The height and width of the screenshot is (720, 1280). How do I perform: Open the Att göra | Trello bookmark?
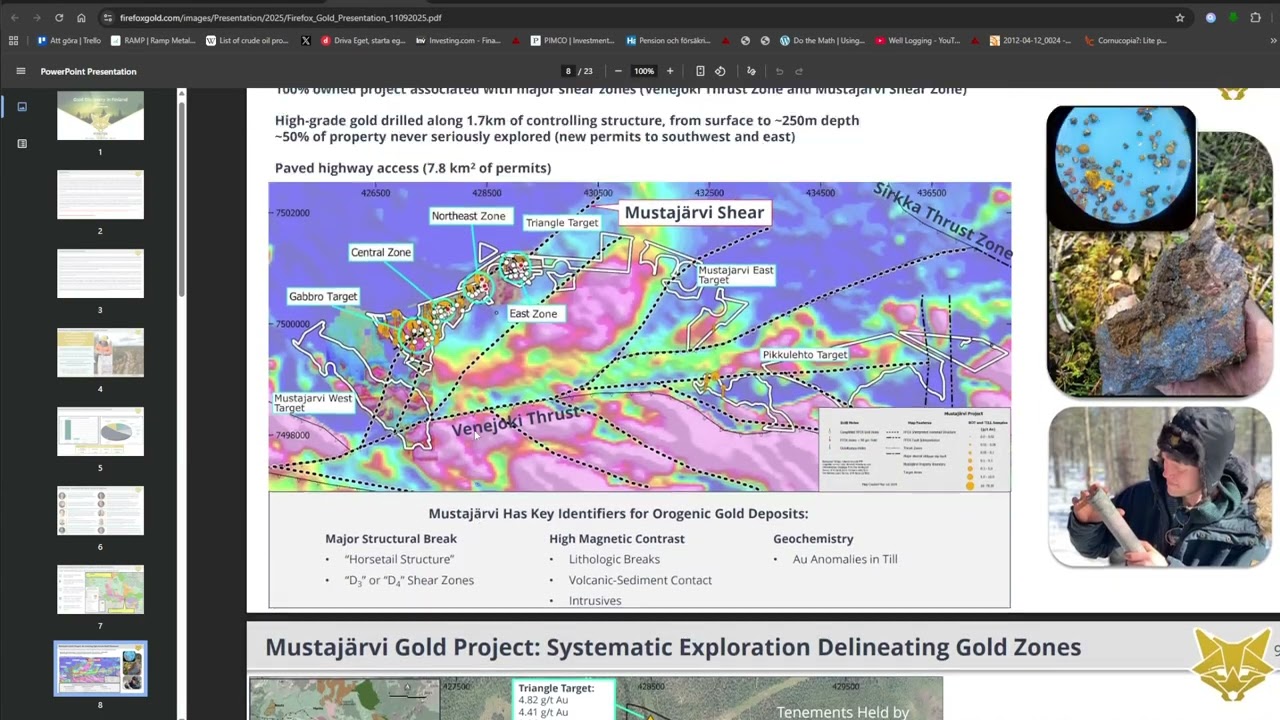click(68, 41)
